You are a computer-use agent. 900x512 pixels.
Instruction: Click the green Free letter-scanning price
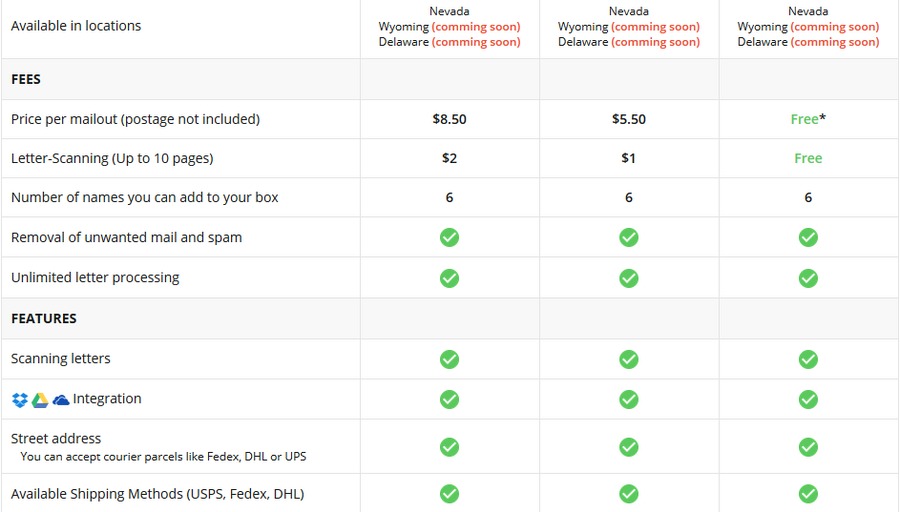coord(808,158)
